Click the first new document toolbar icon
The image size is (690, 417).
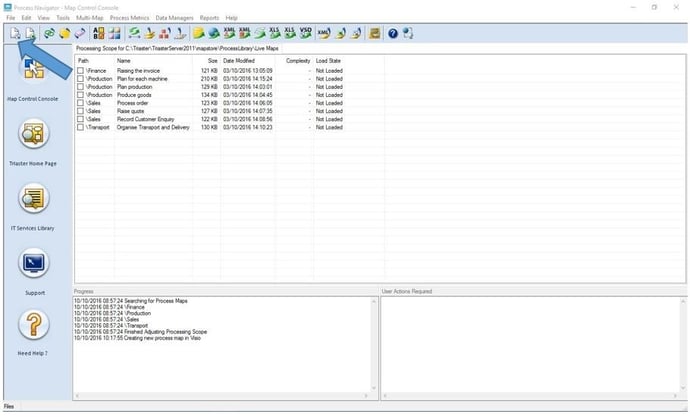[15, 33]
